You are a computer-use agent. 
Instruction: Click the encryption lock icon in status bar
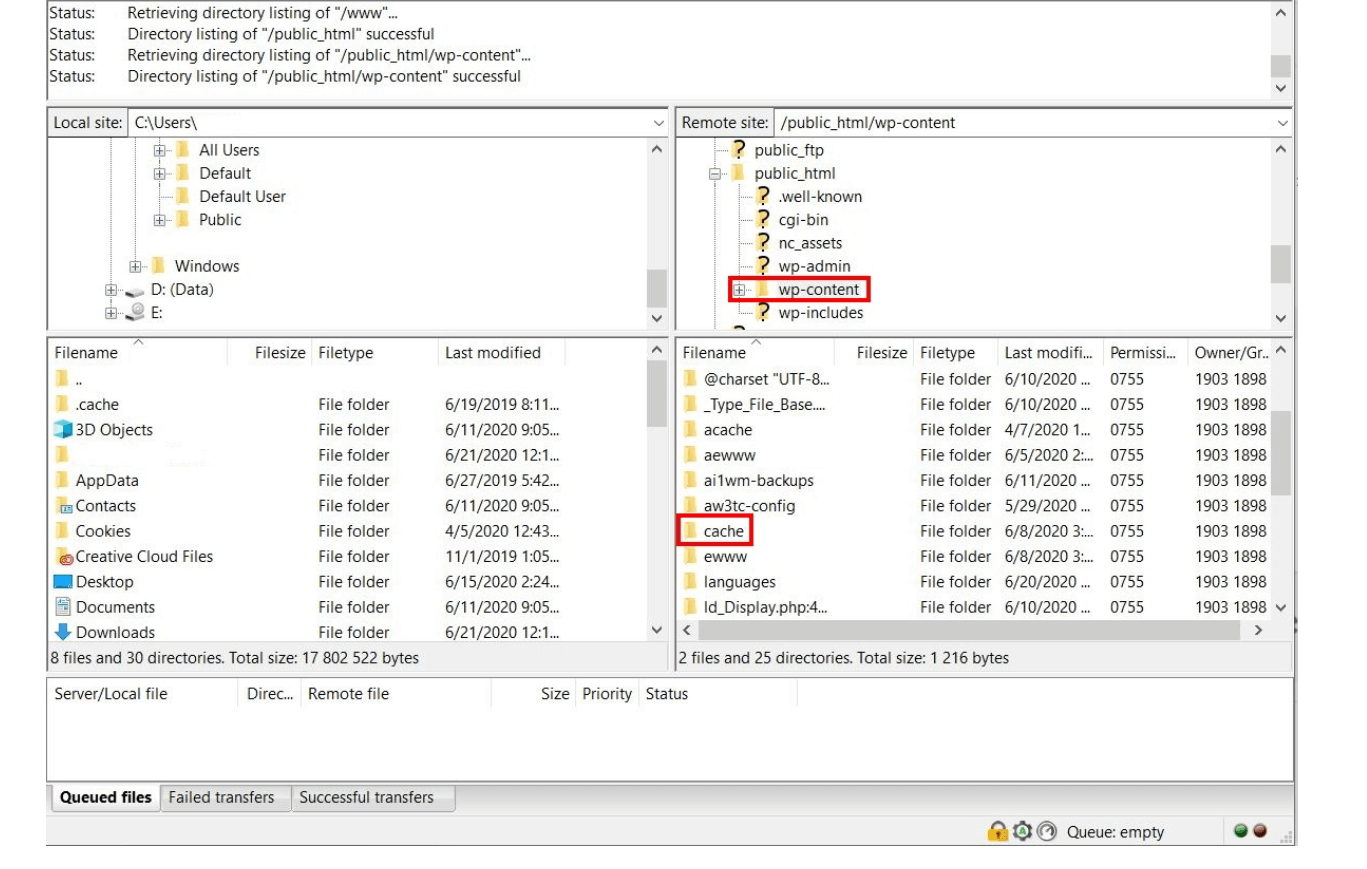(x=997, y=832)
